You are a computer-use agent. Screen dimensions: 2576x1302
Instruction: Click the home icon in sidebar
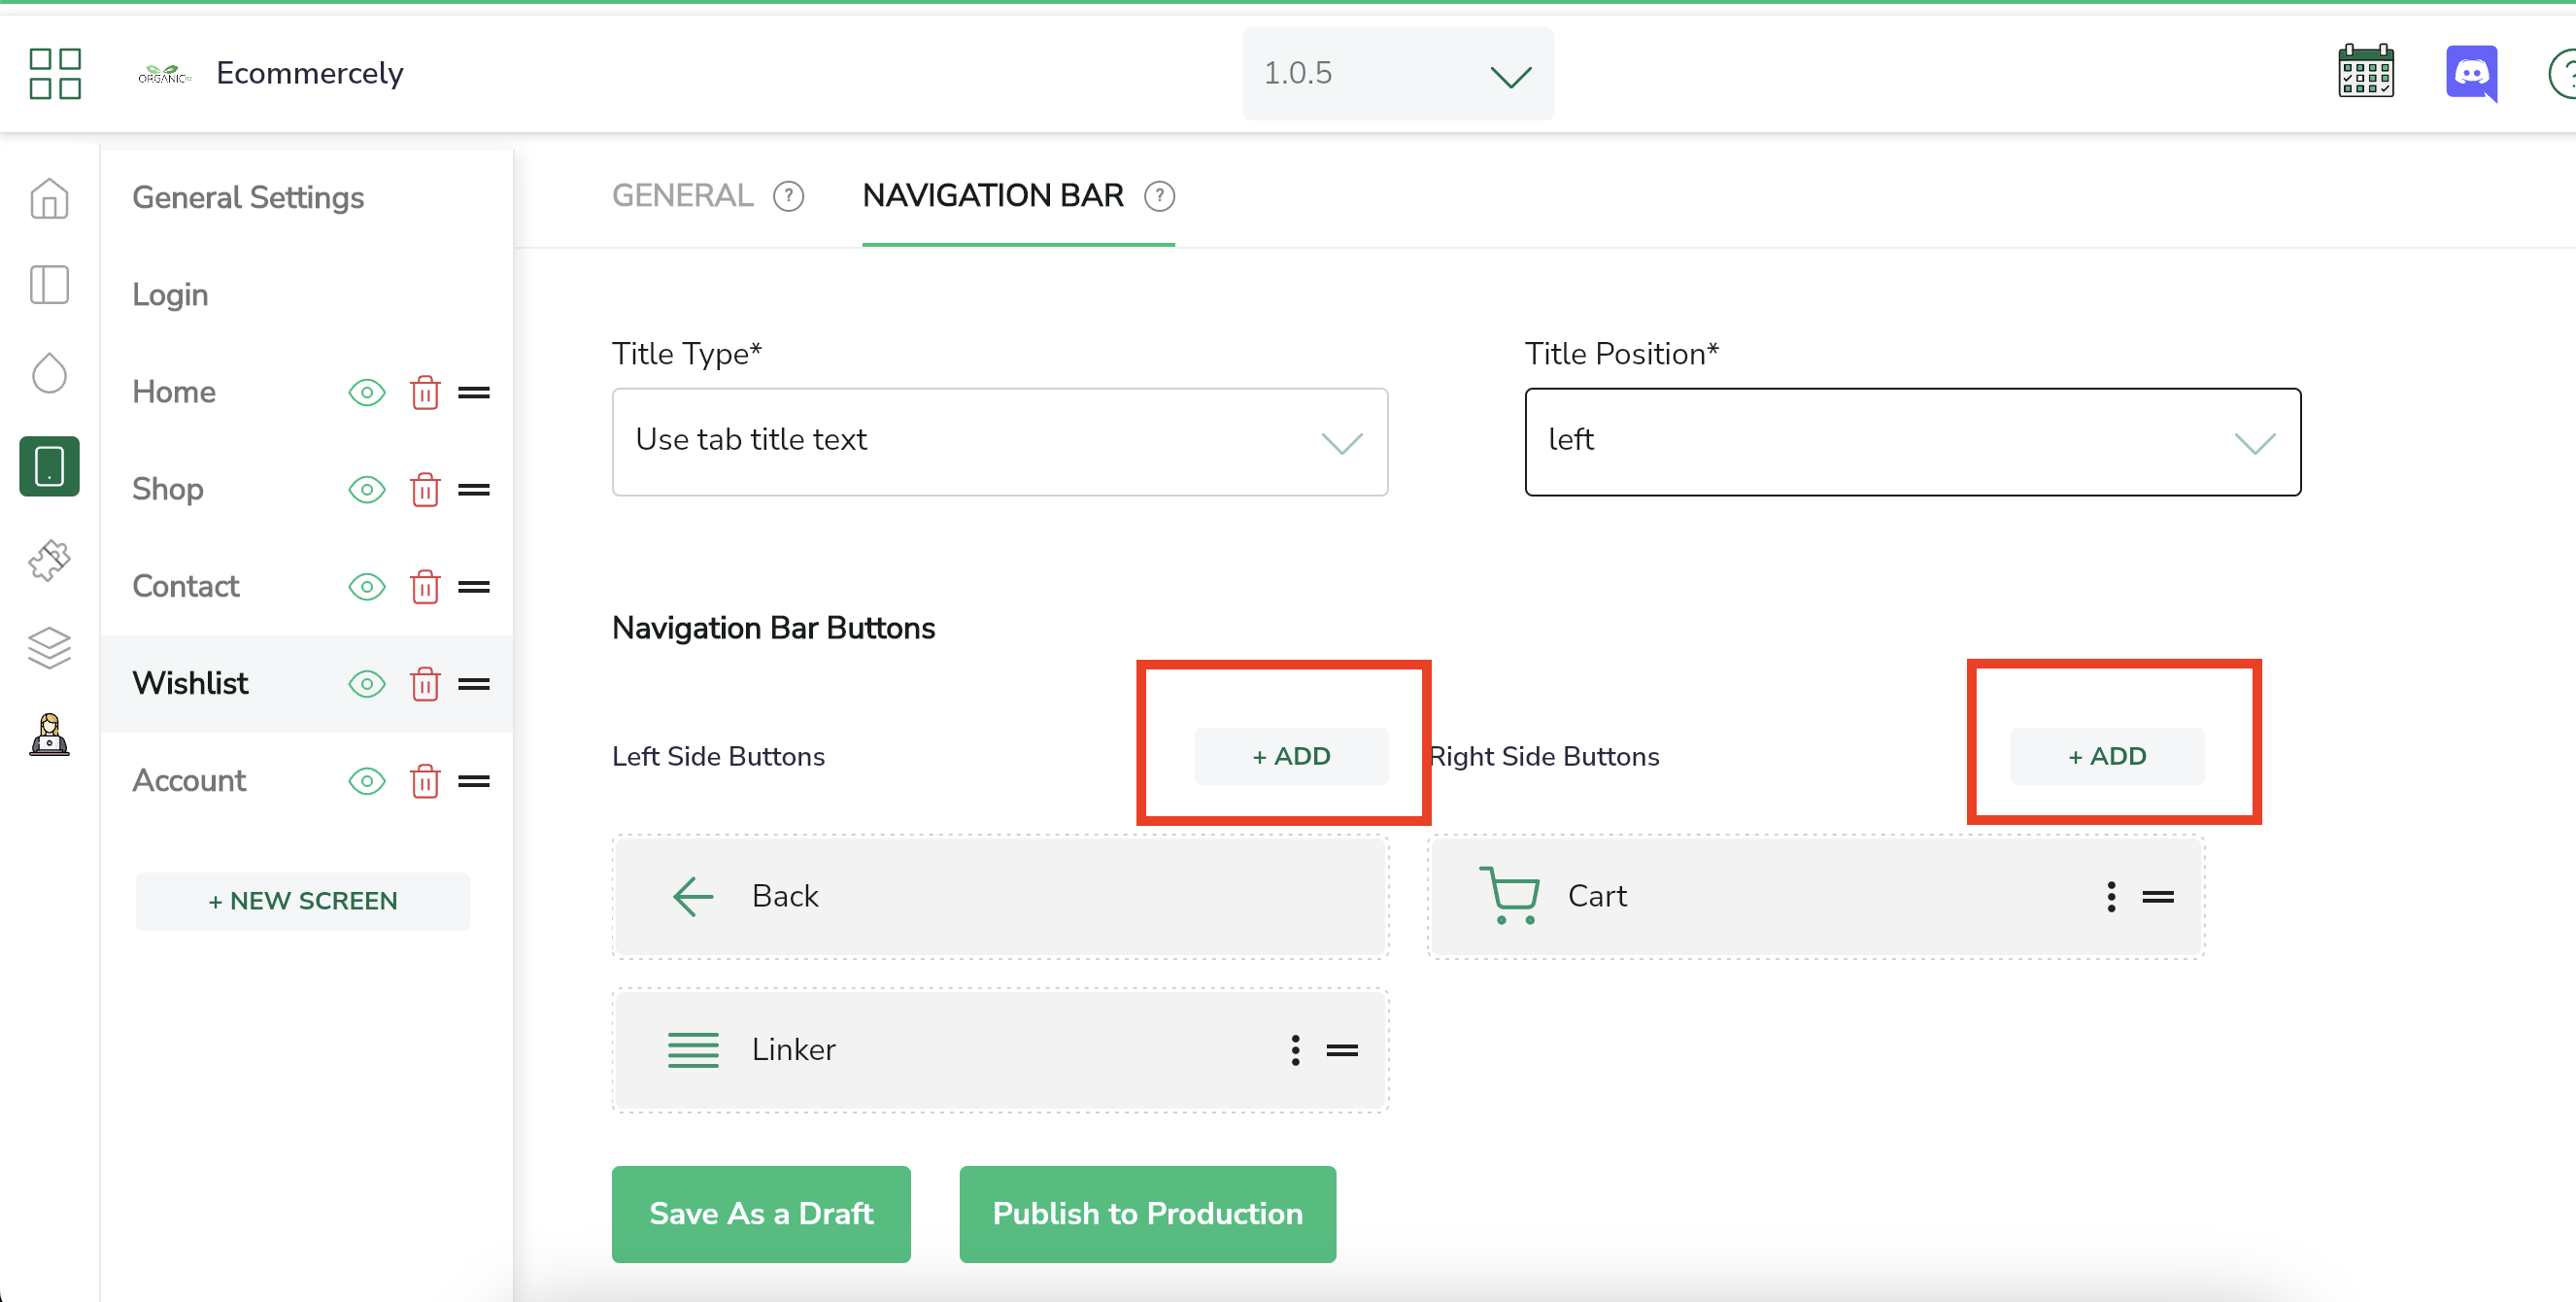[x=49, y=198]
